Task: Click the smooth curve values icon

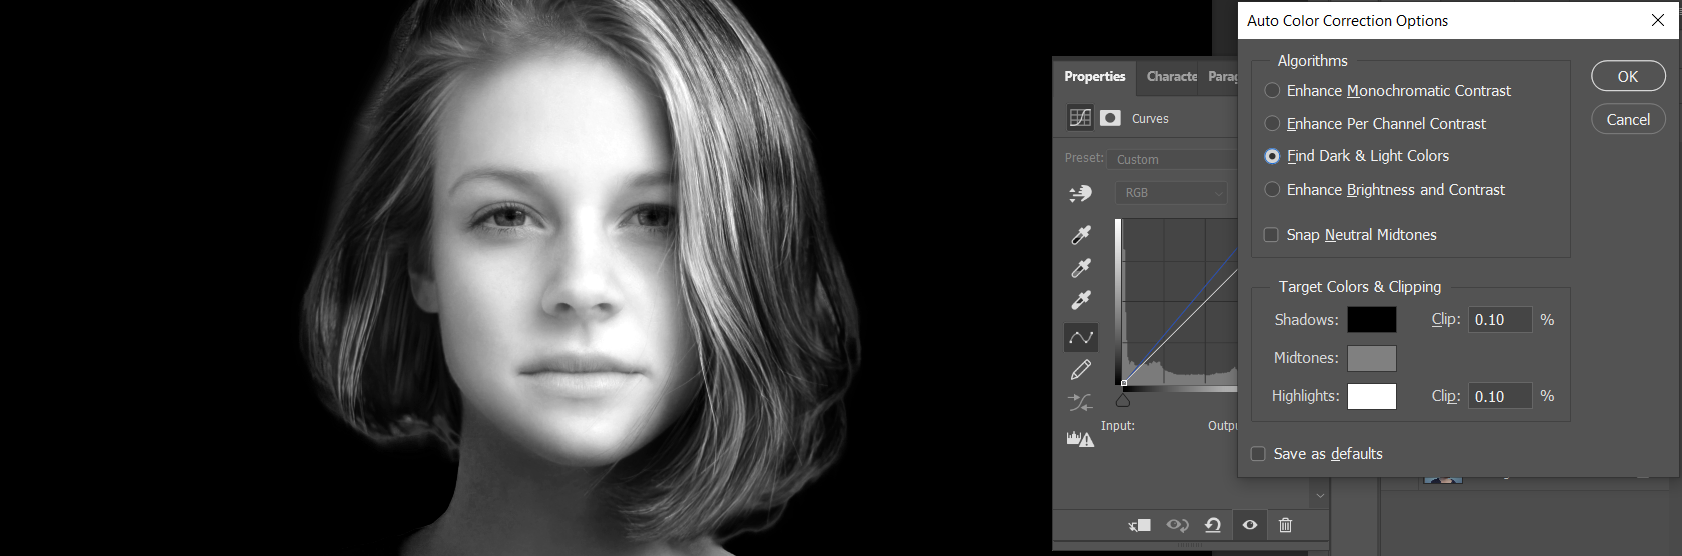Action: point(1081,402)
